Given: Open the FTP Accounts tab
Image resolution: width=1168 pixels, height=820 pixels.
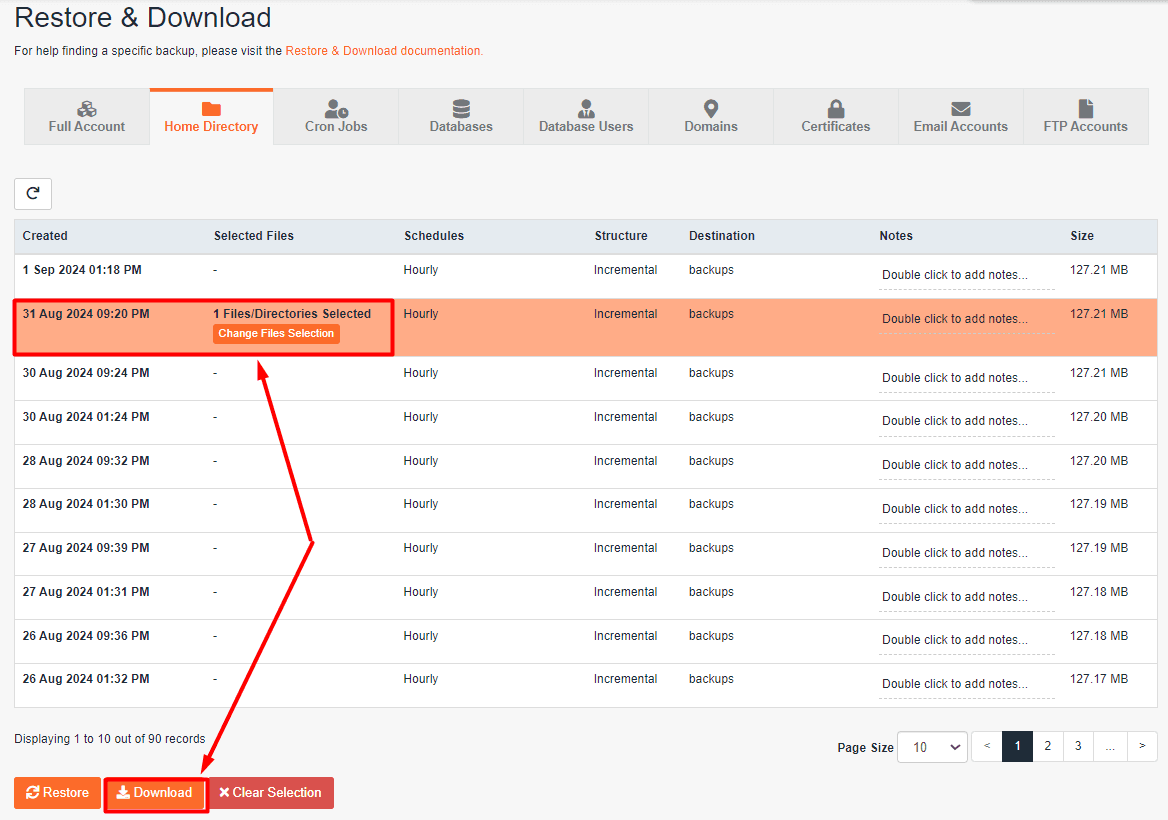Looking at the screenshot, I should pos(1085,116).
